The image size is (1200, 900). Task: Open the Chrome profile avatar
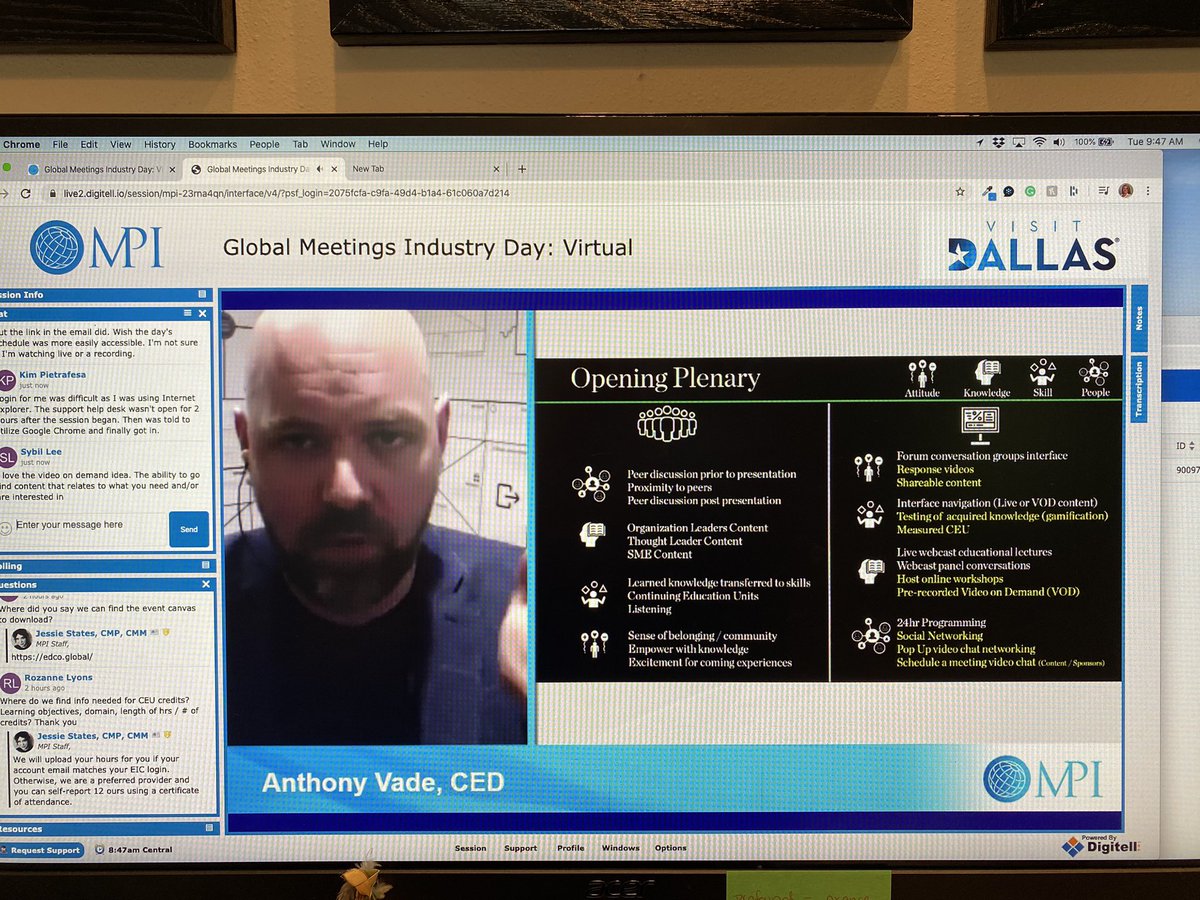pos(1126,191)
